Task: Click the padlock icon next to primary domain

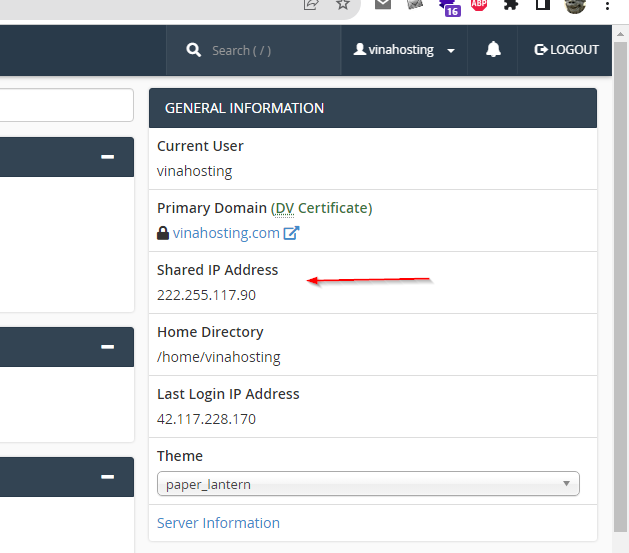Action: (x=163, y=233)
